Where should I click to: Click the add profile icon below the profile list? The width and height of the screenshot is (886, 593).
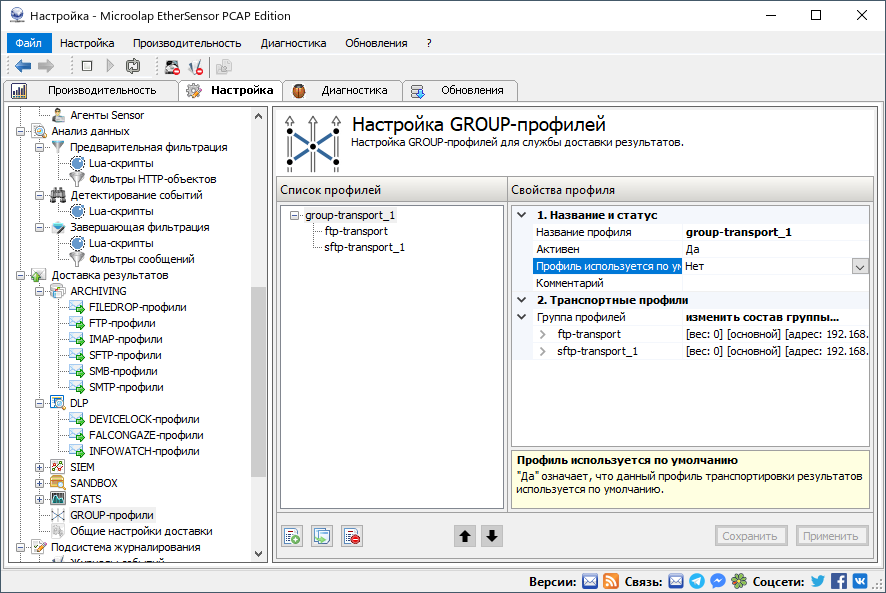(291, 535)
